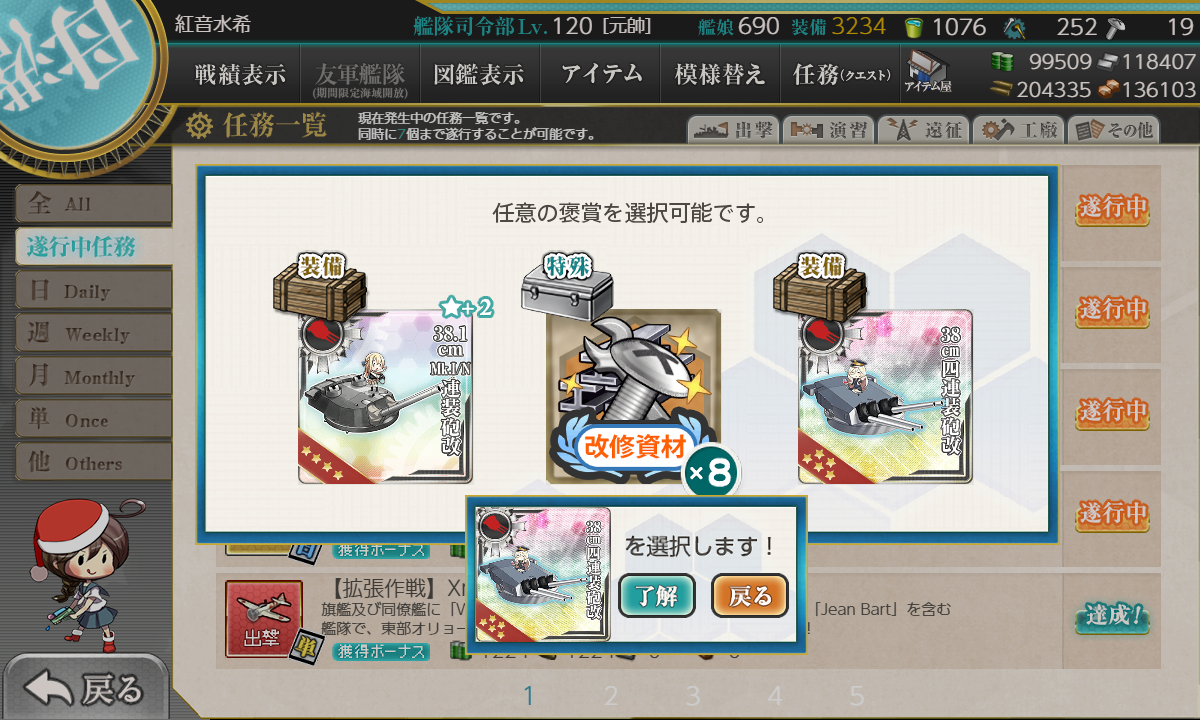Cancel selection with orange 戻る button

[750, 596]
